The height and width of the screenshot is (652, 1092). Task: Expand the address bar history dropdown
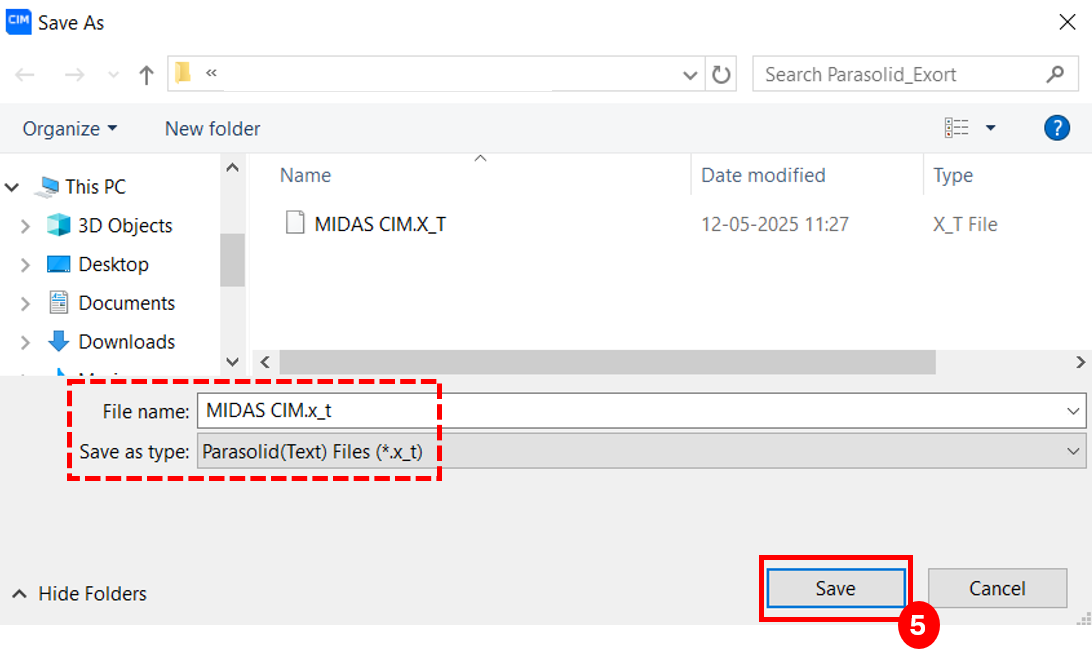tap(689, 75)
